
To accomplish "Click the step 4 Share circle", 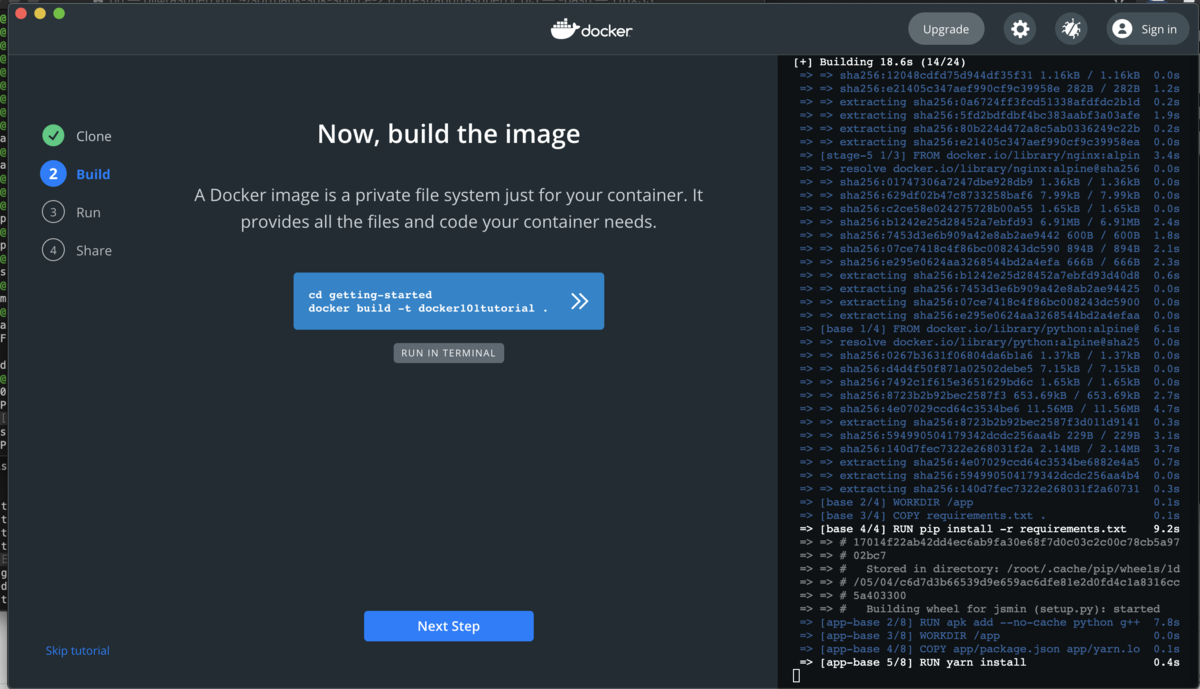I will 53,250.
